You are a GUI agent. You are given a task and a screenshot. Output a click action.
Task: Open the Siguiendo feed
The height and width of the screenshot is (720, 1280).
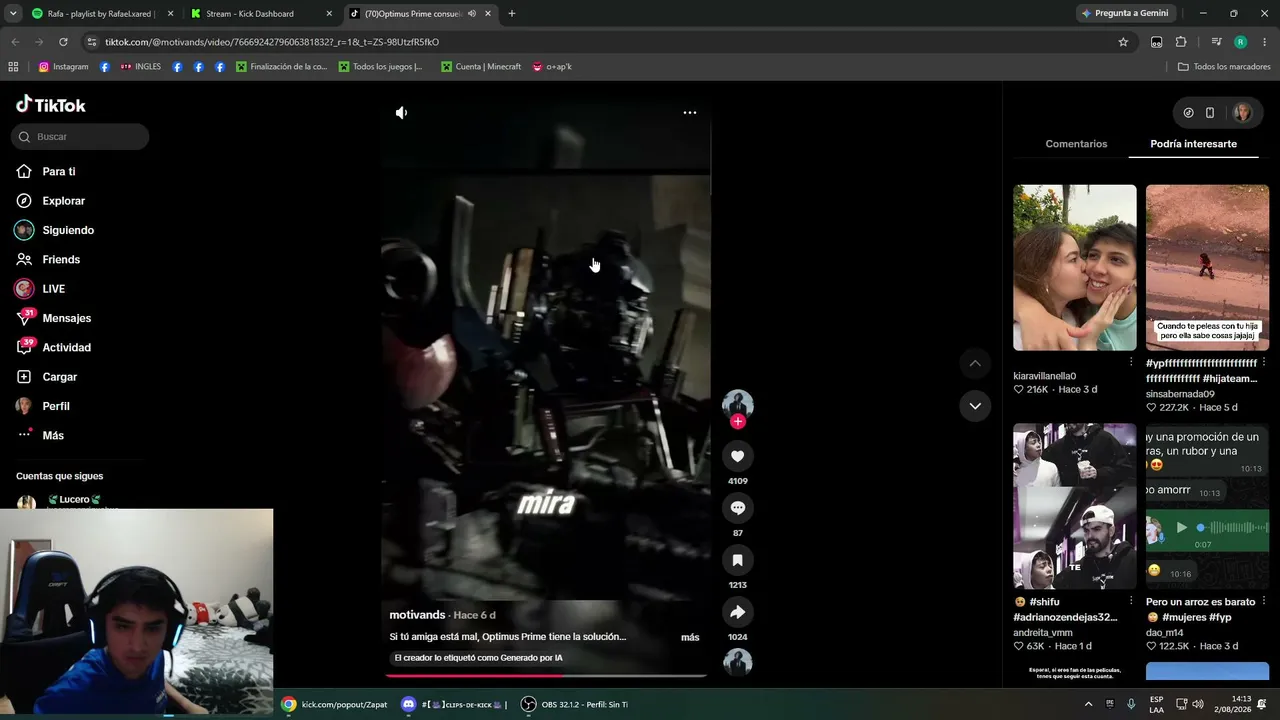[x=66, y=230]
